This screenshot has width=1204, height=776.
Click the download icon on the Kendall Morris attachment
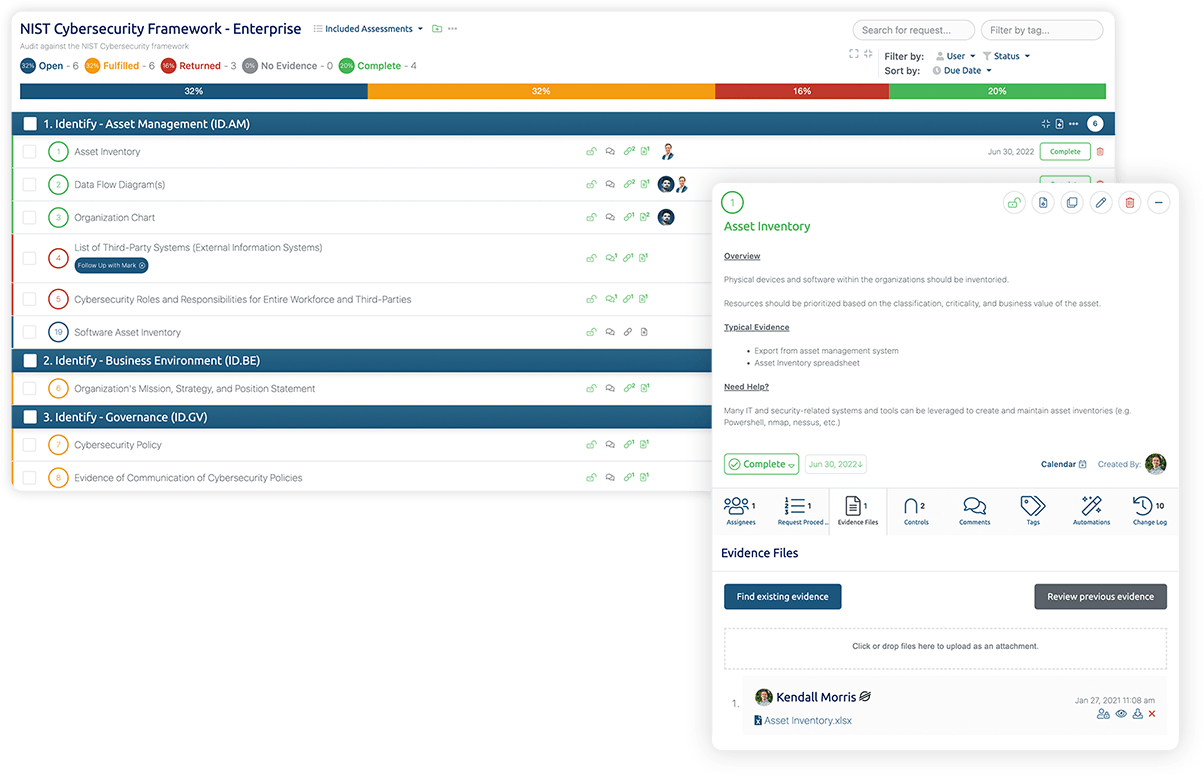coord(1138,714)
